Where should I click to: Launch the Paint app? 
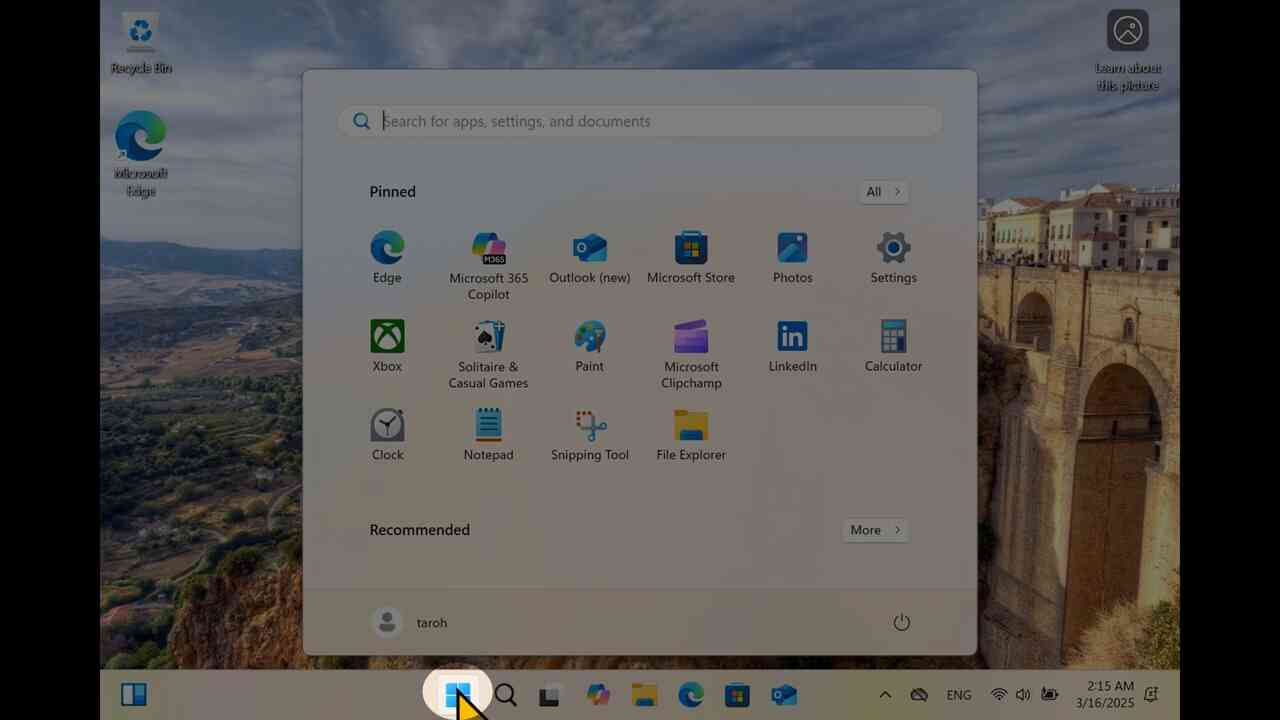[x=589, y=346]
